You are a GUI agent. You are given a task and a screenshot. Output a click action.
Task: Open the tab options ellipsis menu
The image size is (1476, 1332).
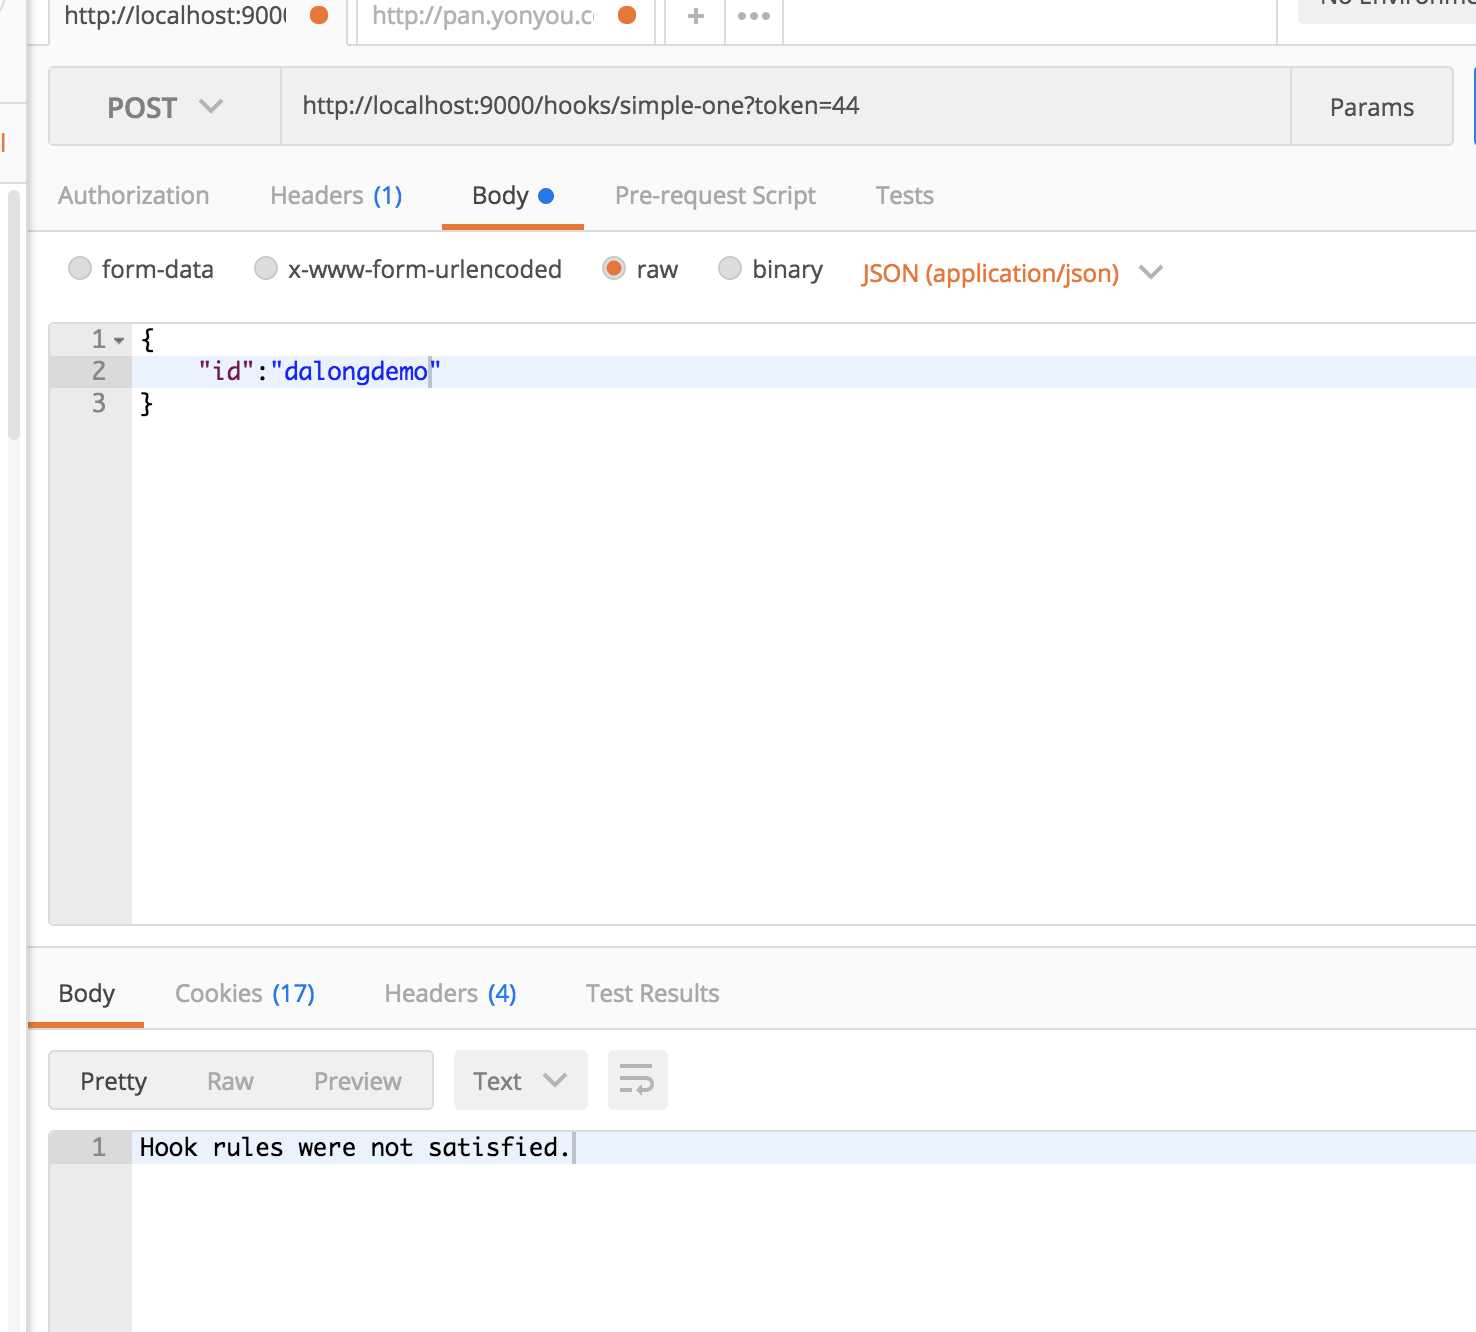click(754, 16)
